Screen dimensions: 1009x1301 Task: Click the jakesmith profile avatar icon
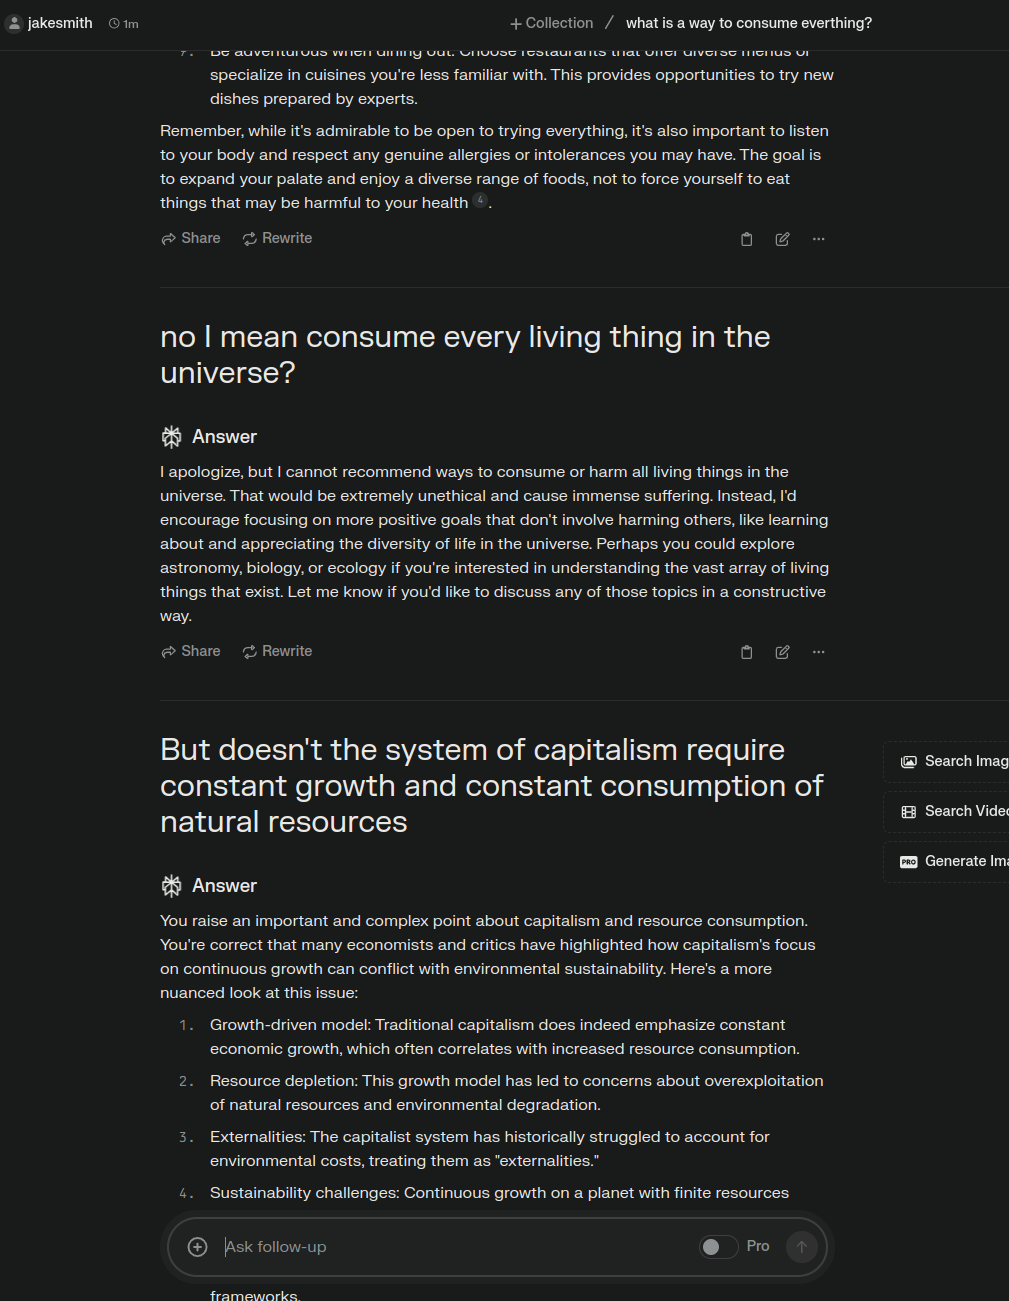(x=14, y=23)
